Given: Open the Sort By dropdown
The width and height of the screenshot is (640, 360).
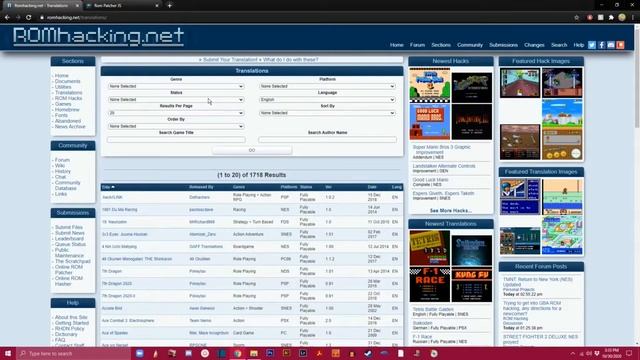Looking at the screenshot, I should (327, 113).
